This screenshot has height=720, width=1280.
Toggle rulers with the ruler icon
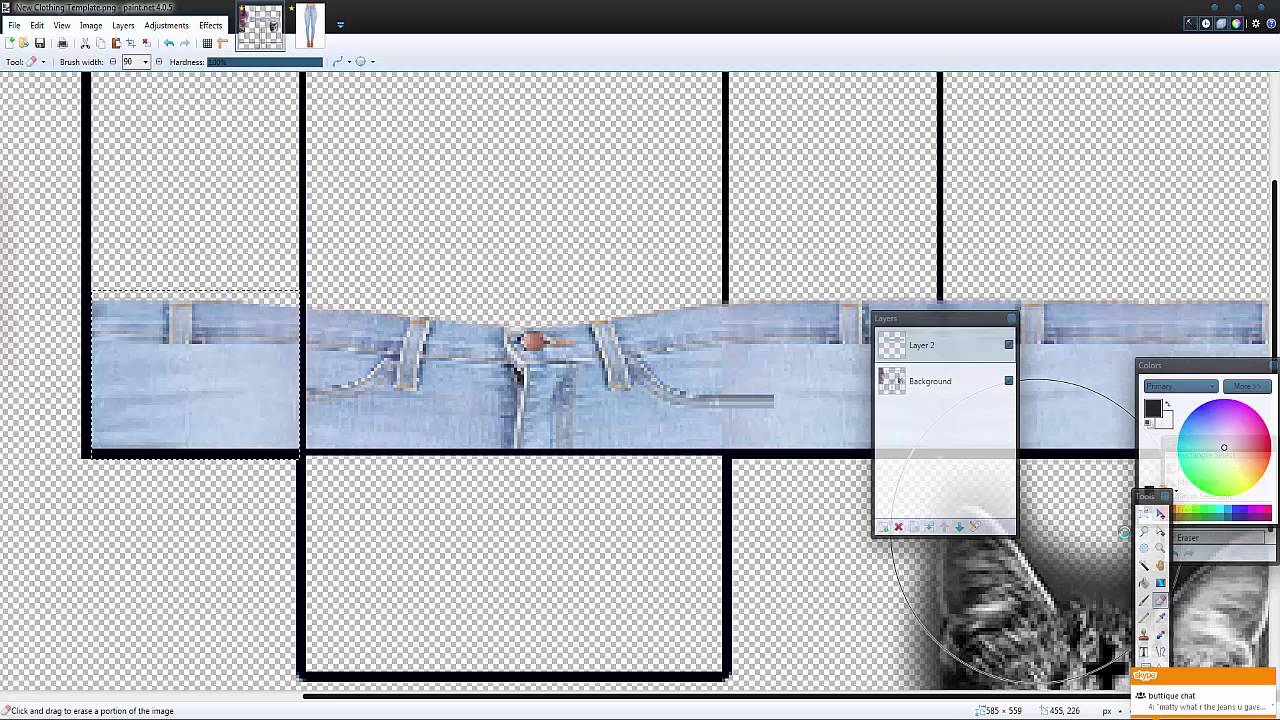(222, 43)
